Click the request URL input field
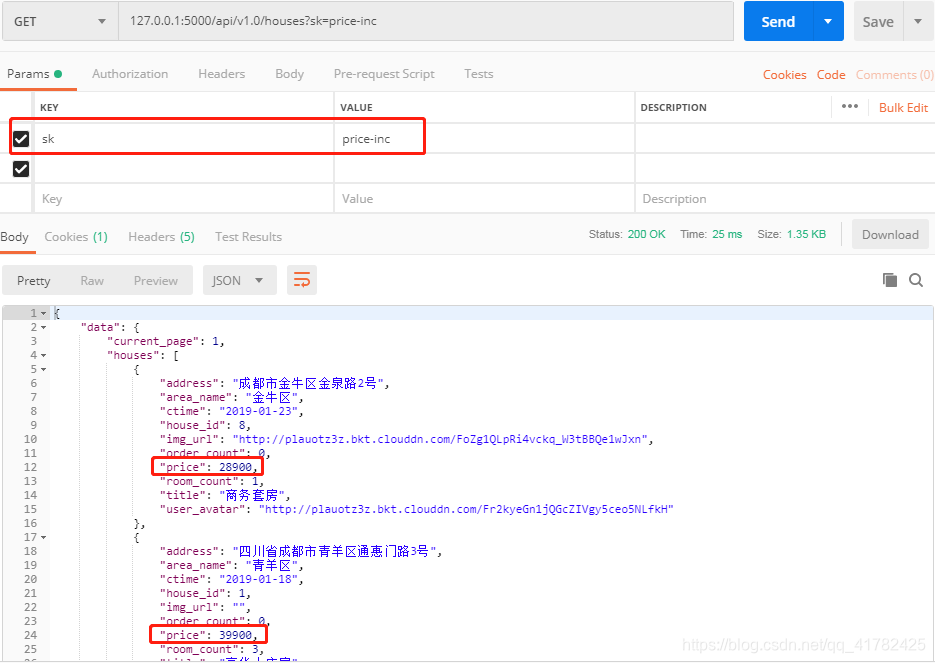This screenshot has height=663, width=935. 426,21
